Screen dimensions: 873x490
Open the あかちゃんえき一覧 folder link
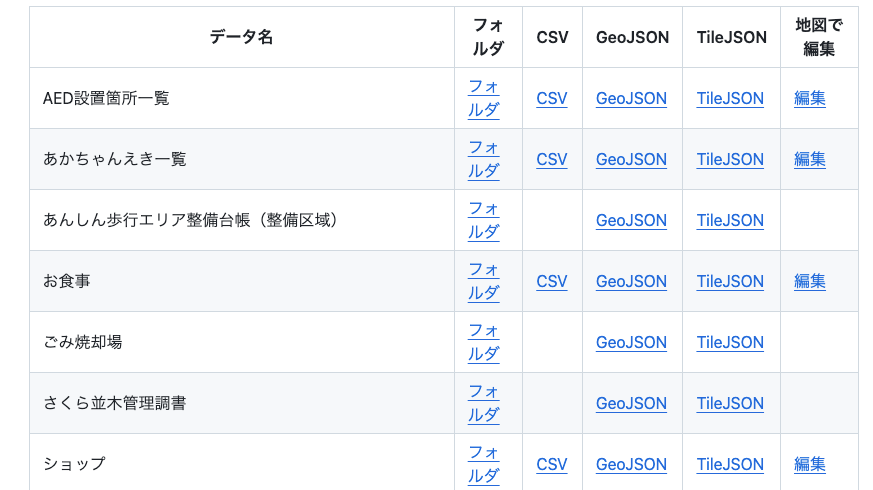pyautogui.click(x=484, y=159)
